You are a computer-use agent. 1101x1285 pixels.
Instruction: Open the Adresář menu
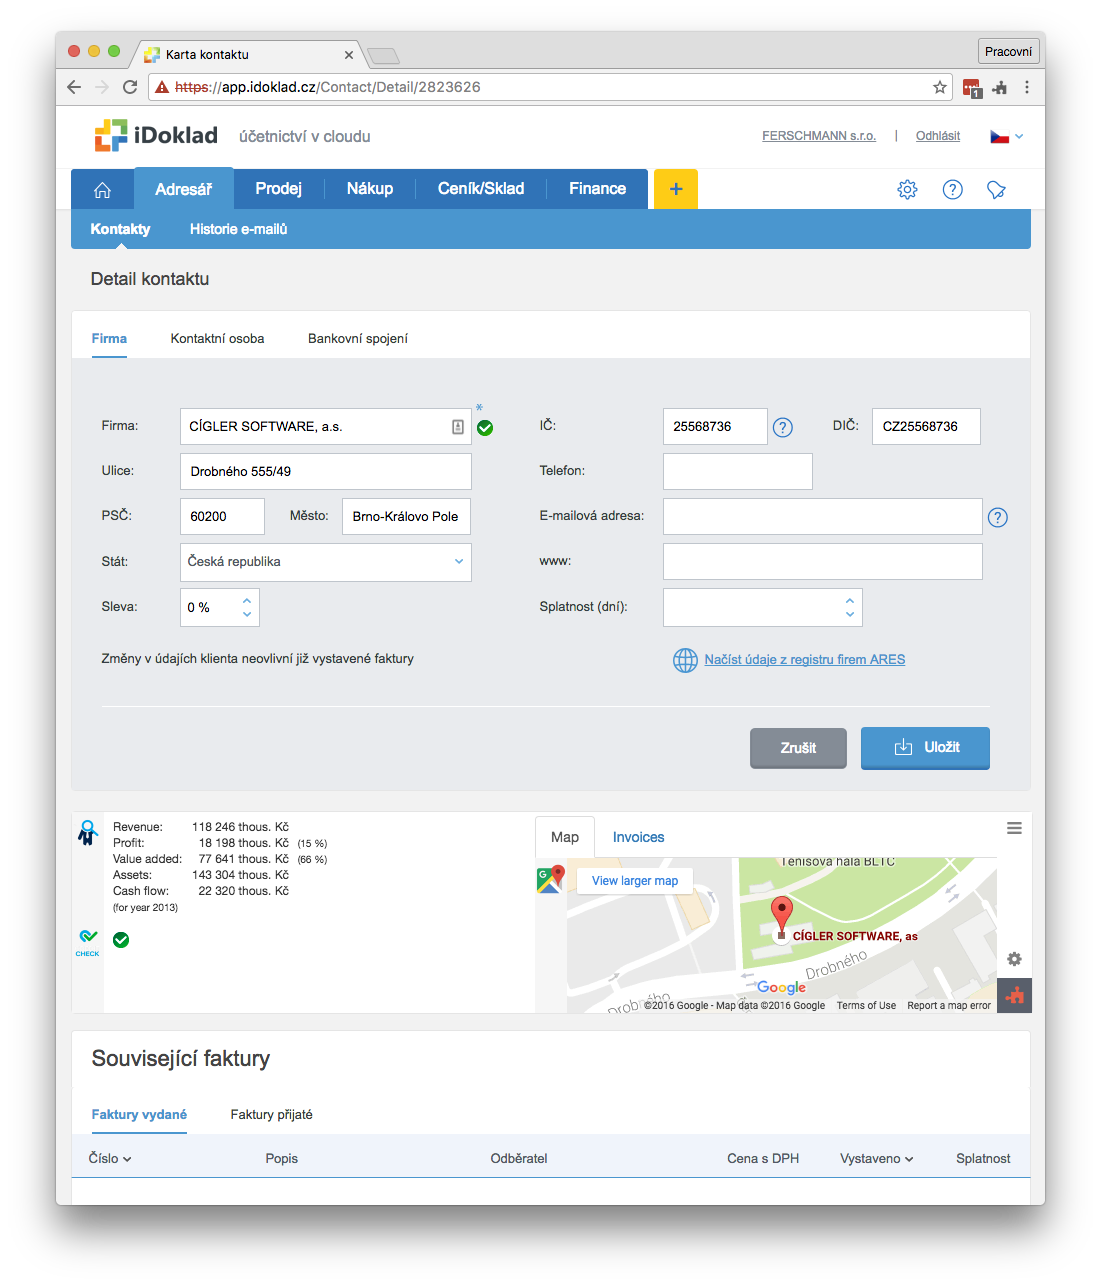pos(184,189)
